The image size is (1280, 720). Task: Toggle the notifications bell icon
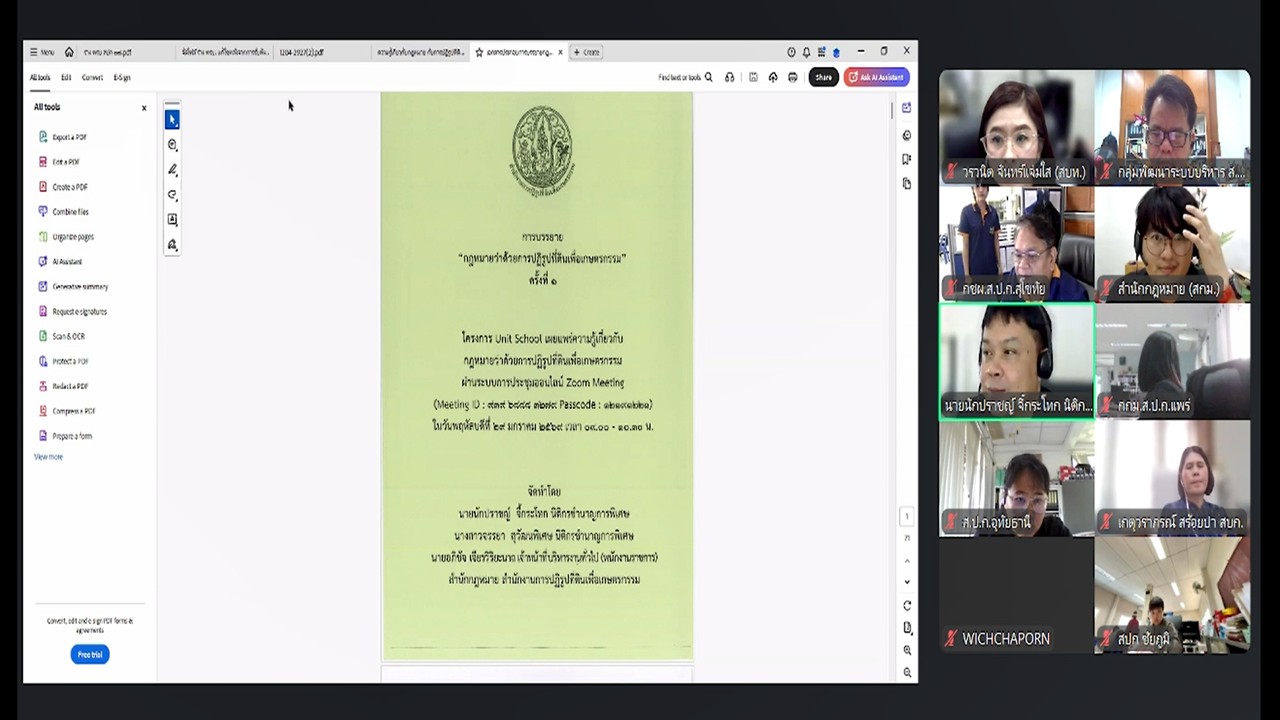tap(806, 52)
